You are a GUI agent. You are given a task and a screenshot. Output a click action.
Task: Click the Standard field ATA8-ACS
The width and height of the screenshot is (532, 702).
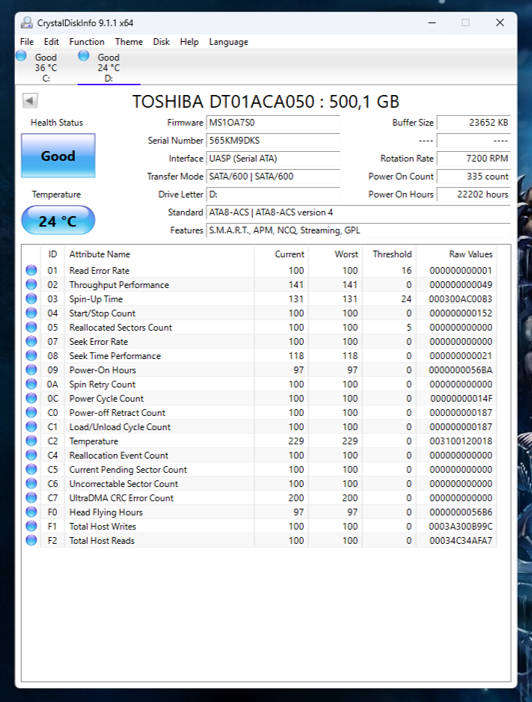pos(358,212)
